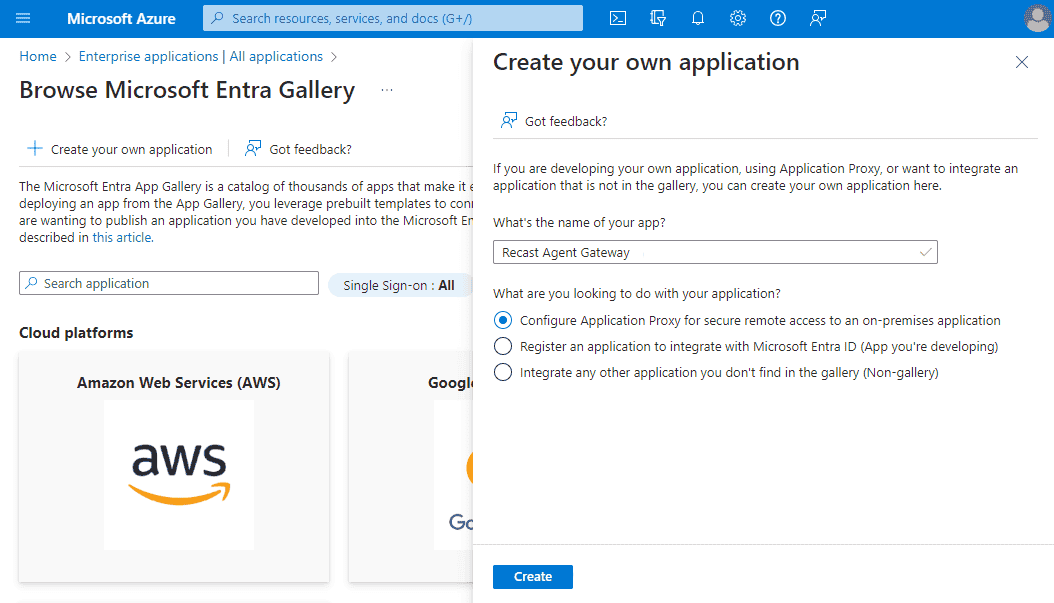Image resolution: width=1054 pixels, height=603 pixels.
Task: Open the user account avatar
Action: (1037, 18)
